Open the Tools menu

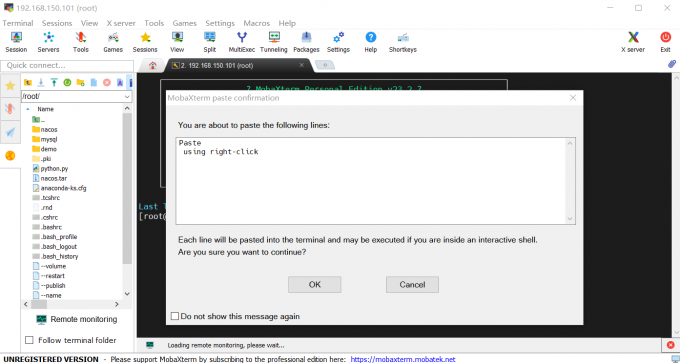point(154,23)
